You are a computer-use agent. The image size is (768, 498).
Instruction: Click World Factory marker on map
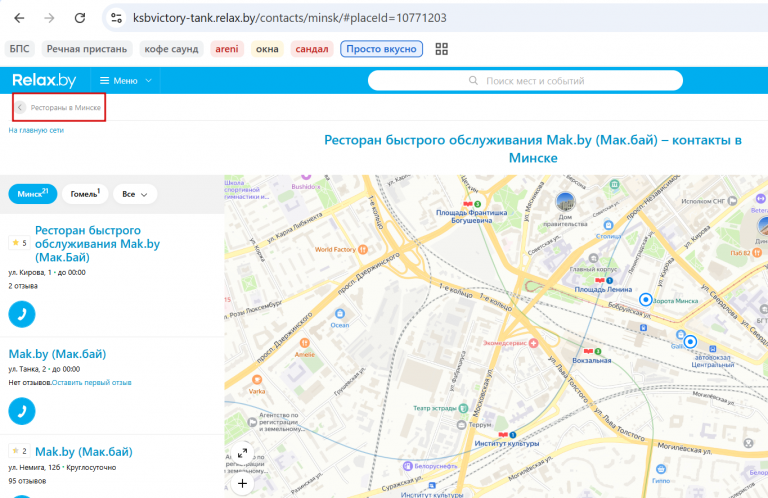point(363,249)
